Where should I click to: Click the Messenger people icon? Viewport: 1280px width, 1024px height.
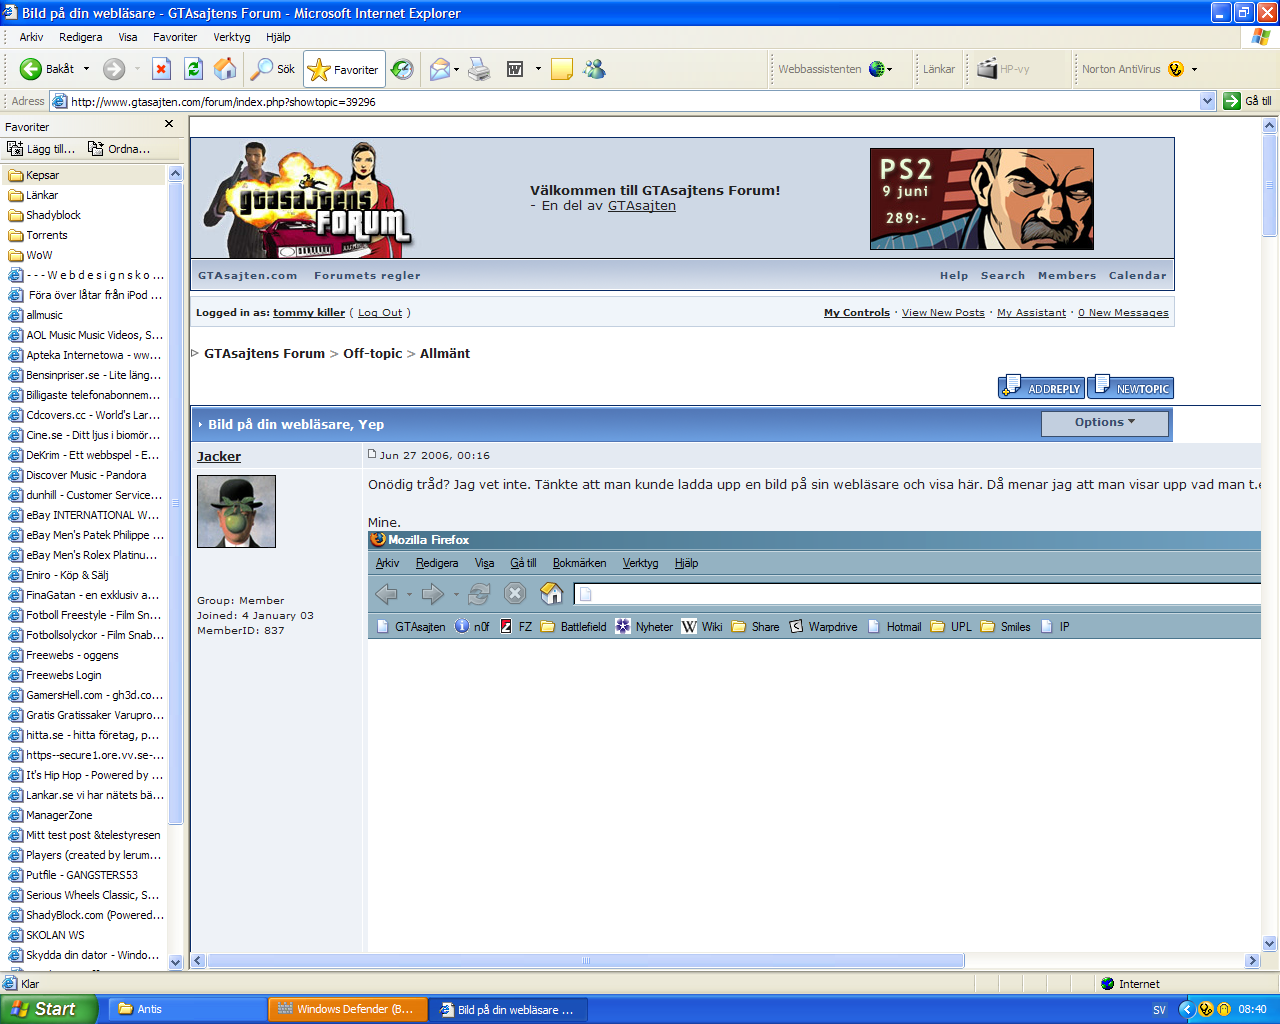tap(595, 69)
